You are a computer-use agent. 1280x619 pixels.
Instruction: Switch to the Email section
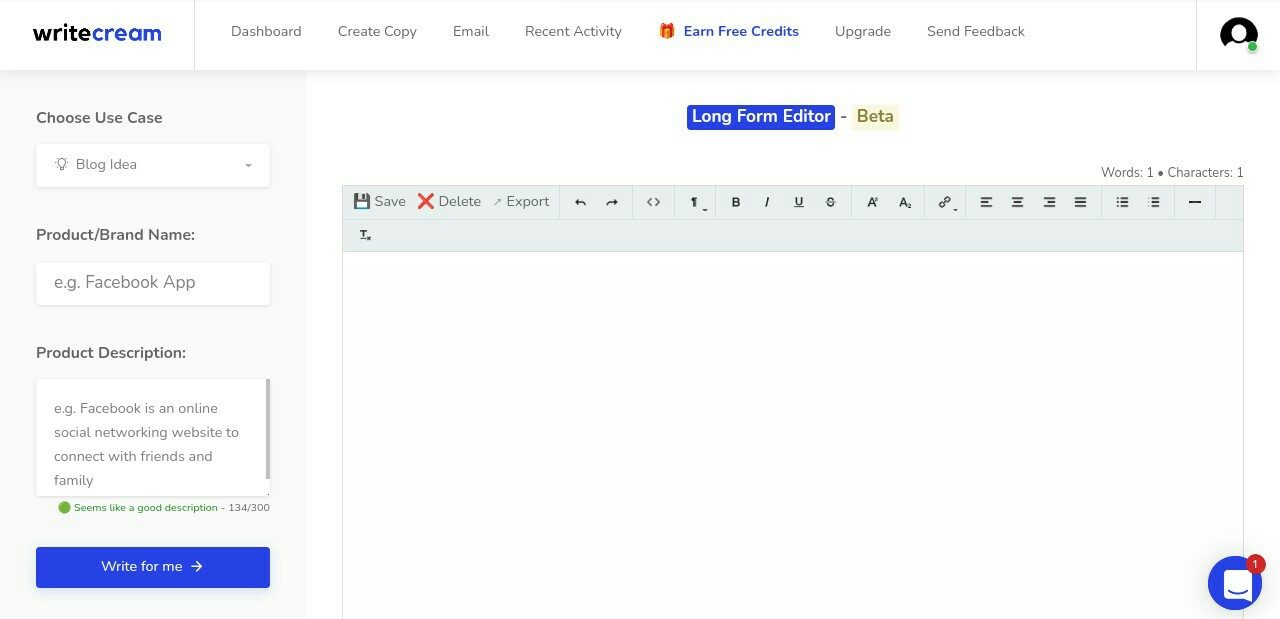click(470, 31)
